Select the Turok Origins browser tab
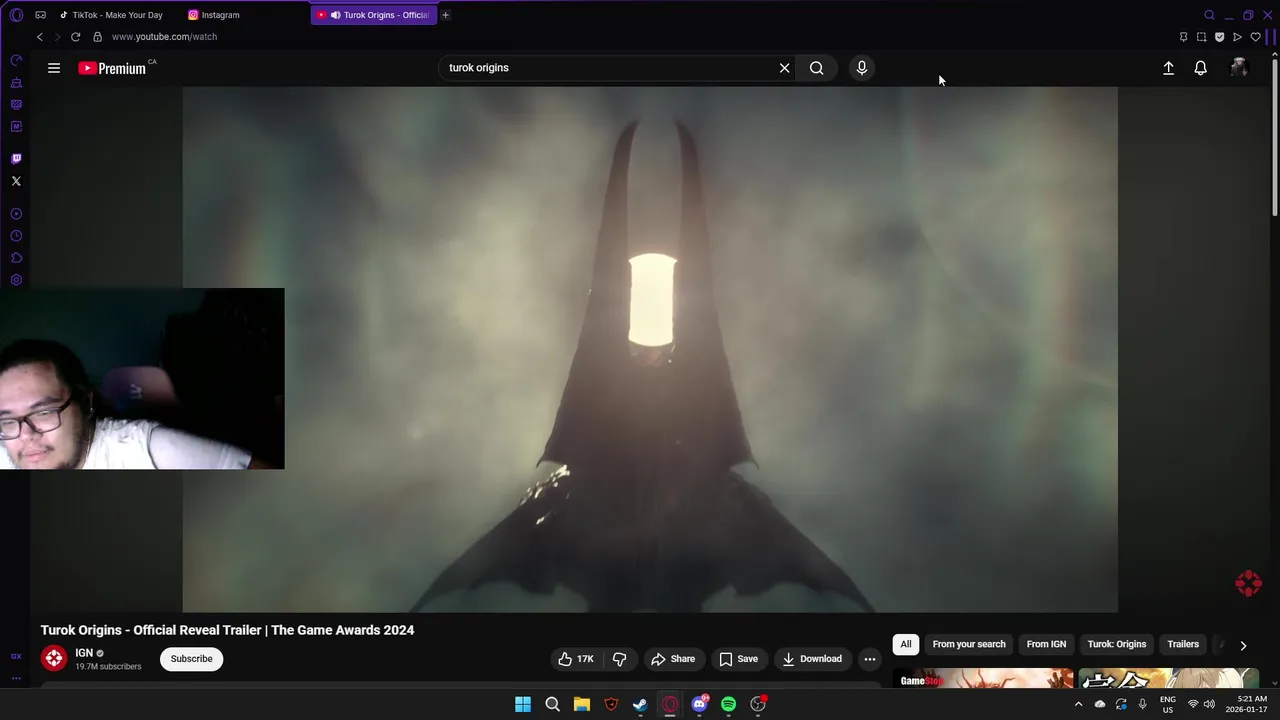Screen dimensions: 1280x720 pos(374,15)
